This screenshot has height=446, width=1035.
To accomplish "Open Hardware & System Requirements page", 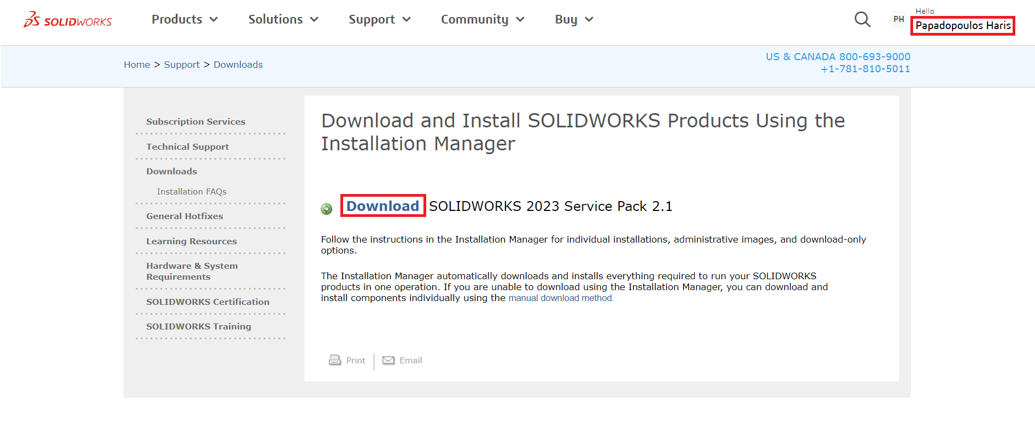I will click(192, 271).
